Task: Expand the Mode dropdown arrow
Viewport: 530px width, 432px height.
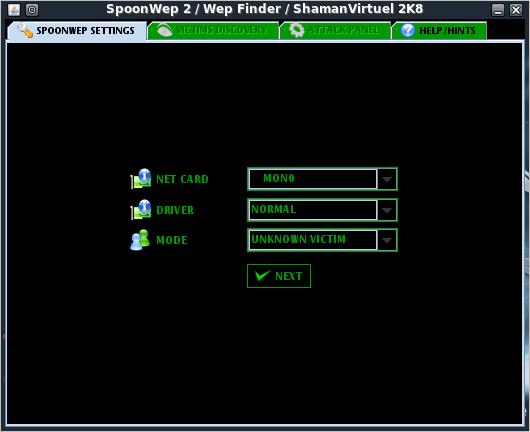Action: tap(387, 240)
